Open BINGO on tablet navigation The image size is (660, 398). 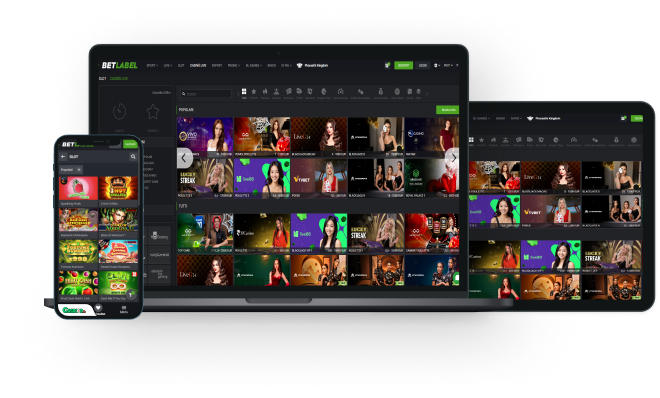coord(500,119)
